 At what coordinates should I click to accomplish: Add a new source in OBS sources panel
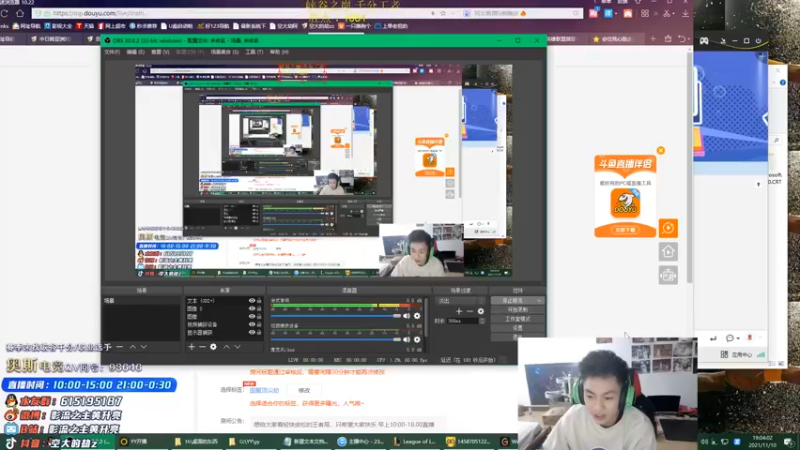[191, 347]
